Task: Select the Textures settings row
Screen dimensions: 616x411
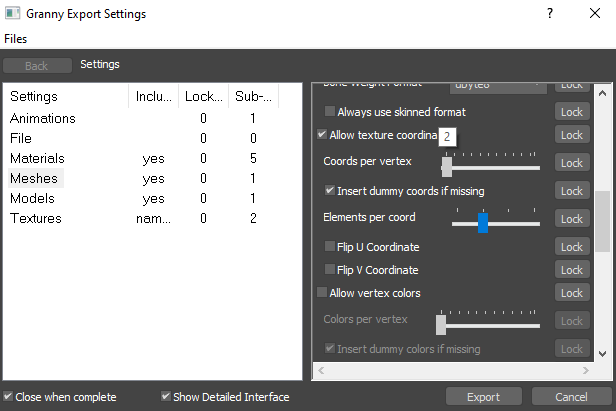Action: (36, 218)
